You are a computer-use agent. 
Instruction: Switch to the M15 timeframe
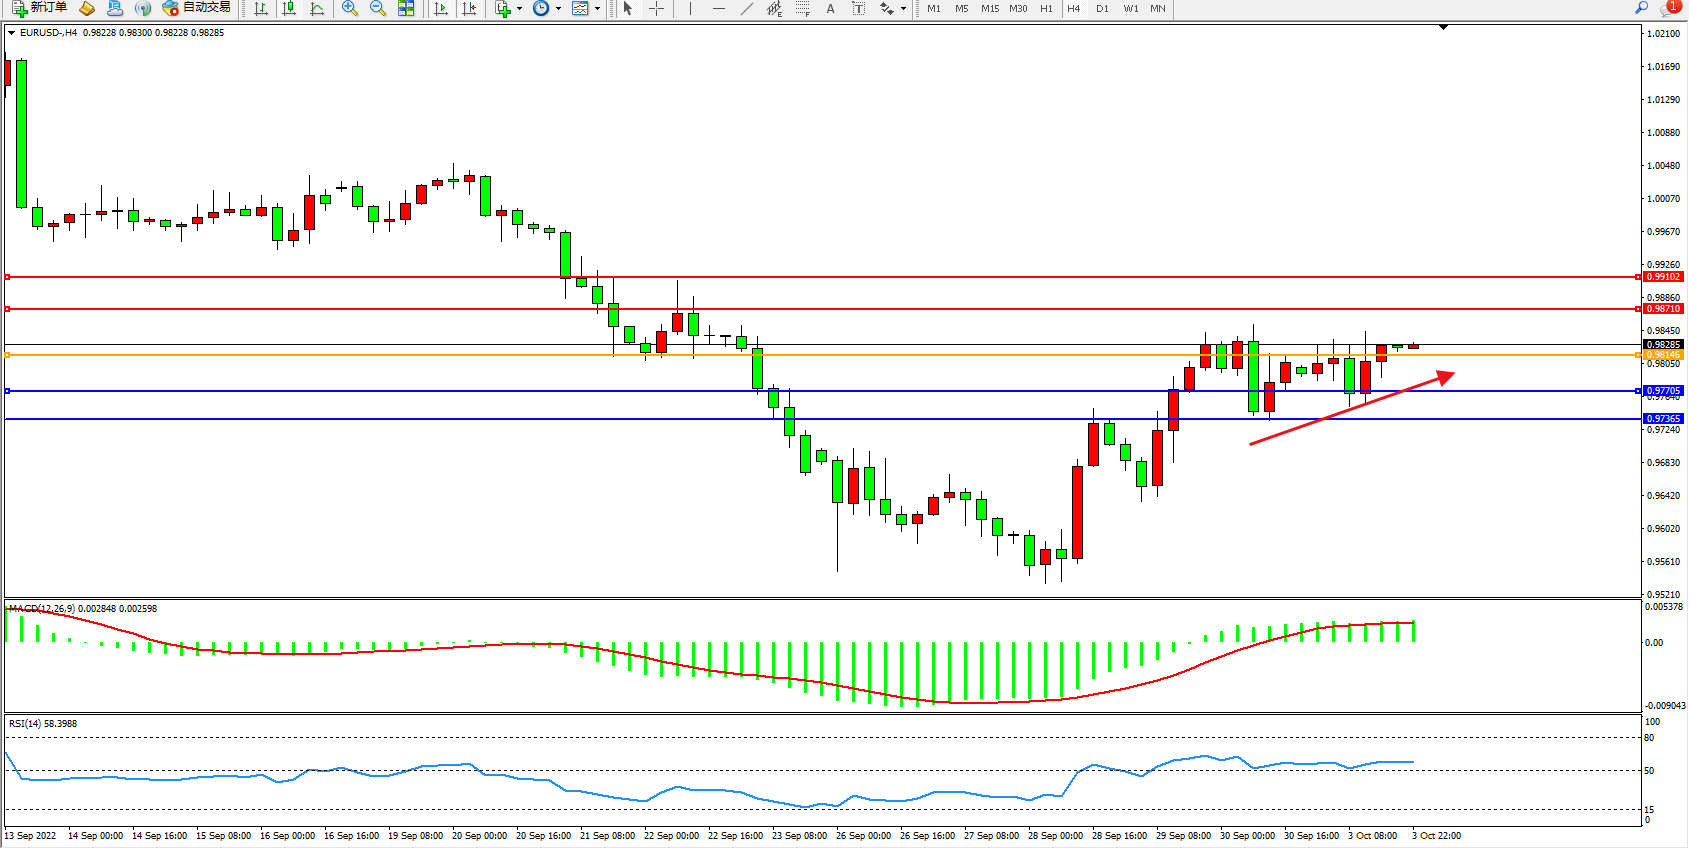coord(989,8)
